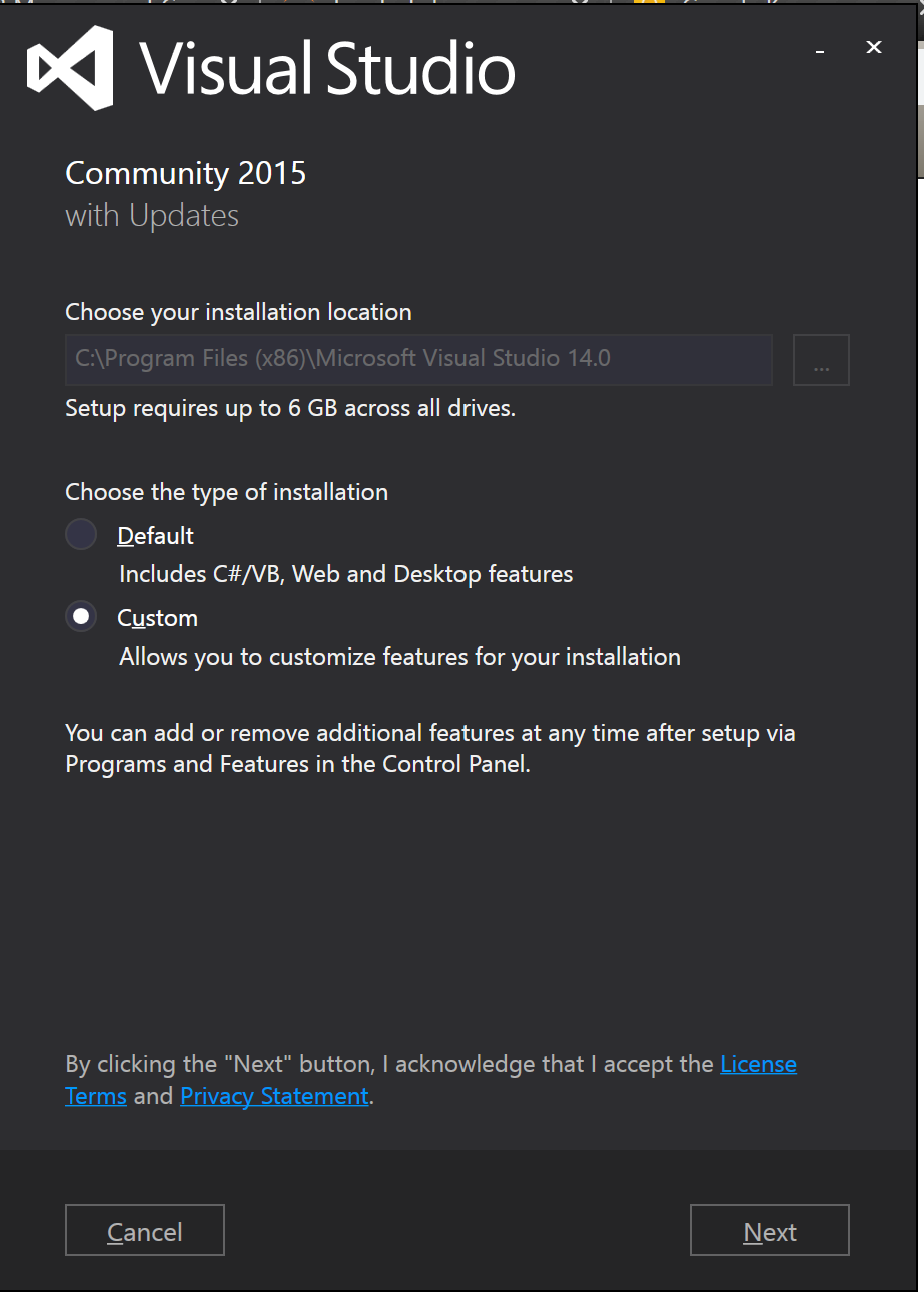924x1292 pixels.
Task: Close the Visual Studio setup window
Action: point(873,47)
